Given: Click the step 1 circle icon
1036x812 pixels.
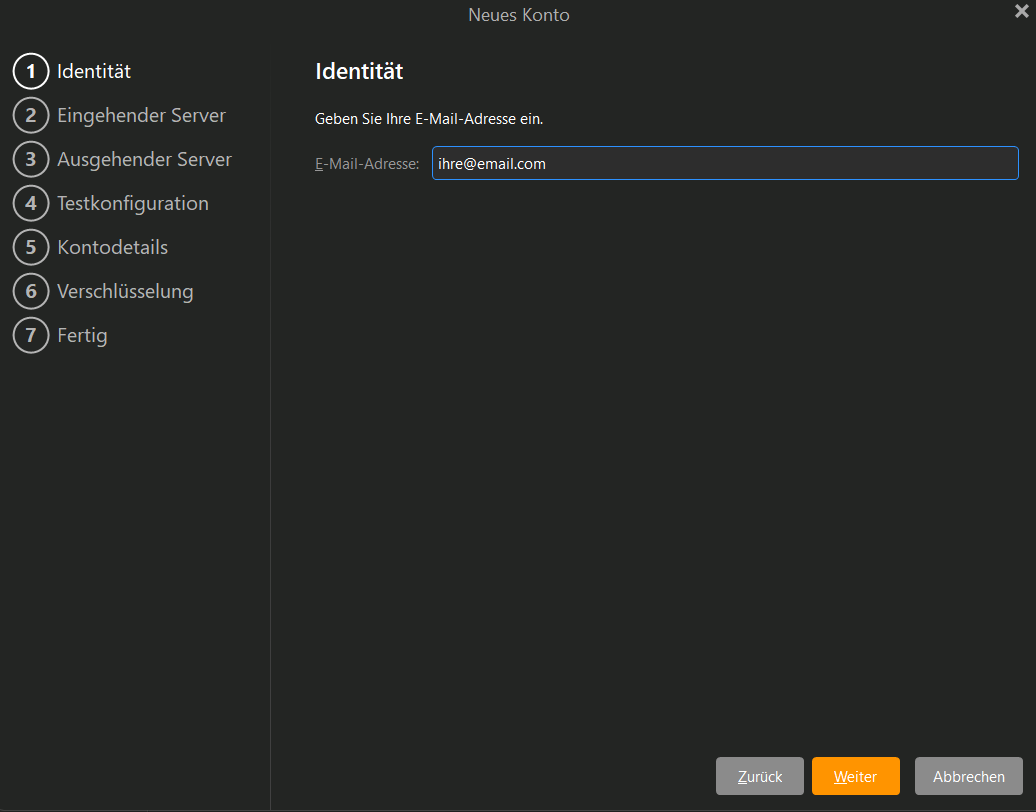Looking at the screenshot, I should coord(31,72).
